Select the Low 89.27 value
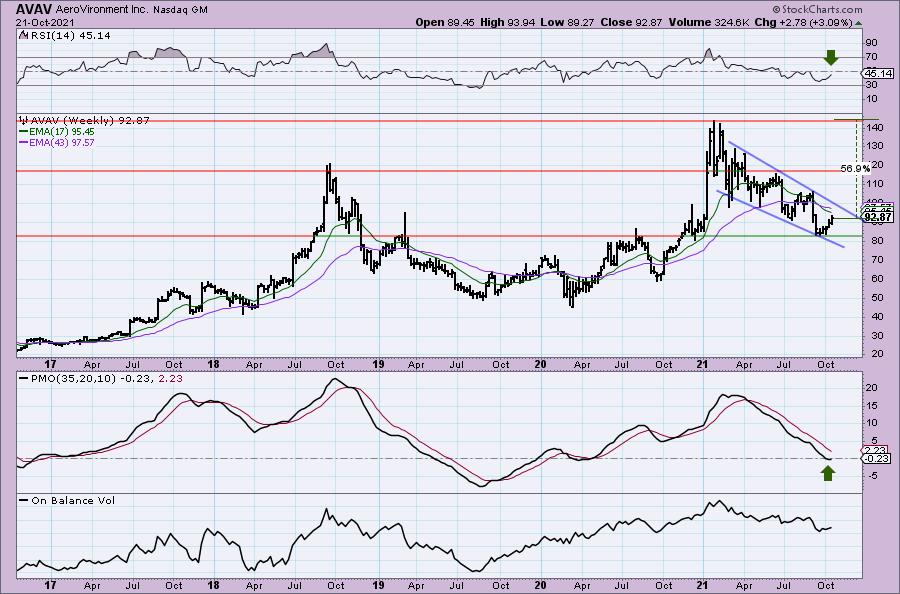Viewport: 900px width, 594px height. (568, 22)
